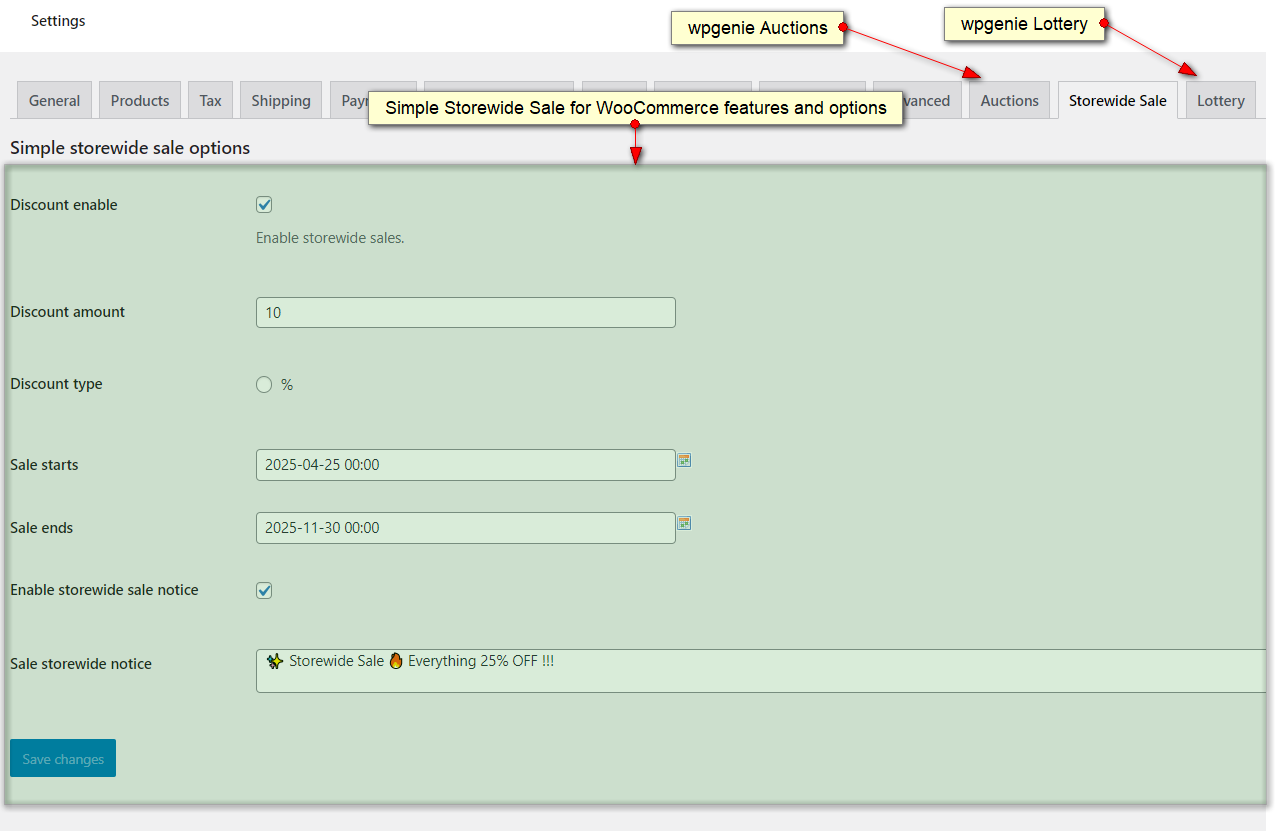Click the 'Sale starts' label
Viewport: 1277px width, 831px height.
44,465
